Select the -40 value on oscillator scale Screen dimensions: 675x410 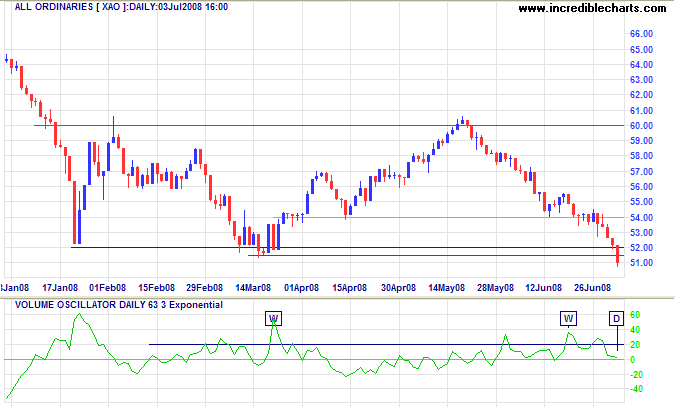pos(636,389)
